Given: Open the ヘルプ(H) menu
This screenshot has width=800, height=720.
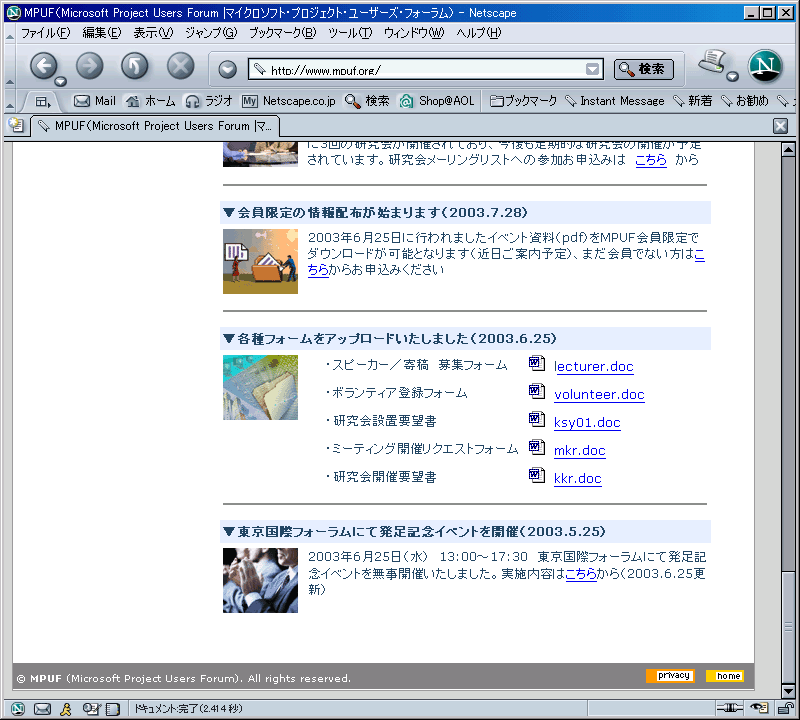Looking at the screenshot, I should pos(479,33).
